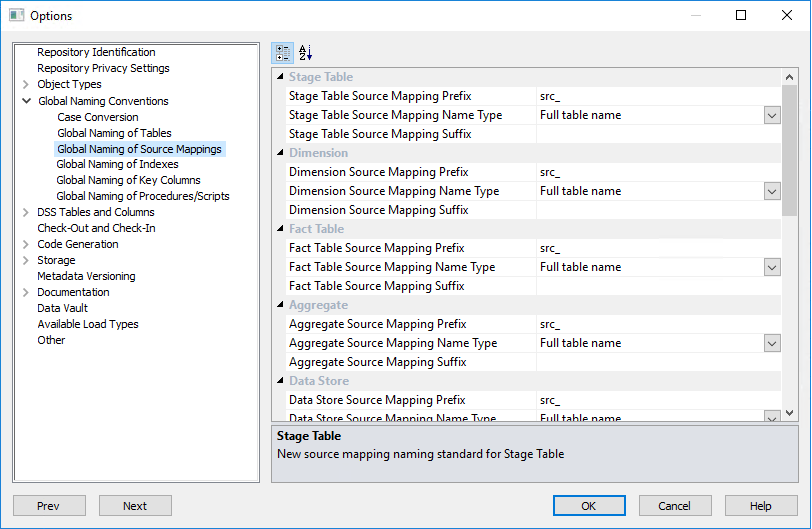812x529 pixels.
Task: Select Global Naming of Tables
Action: click(x=114, y=133)
